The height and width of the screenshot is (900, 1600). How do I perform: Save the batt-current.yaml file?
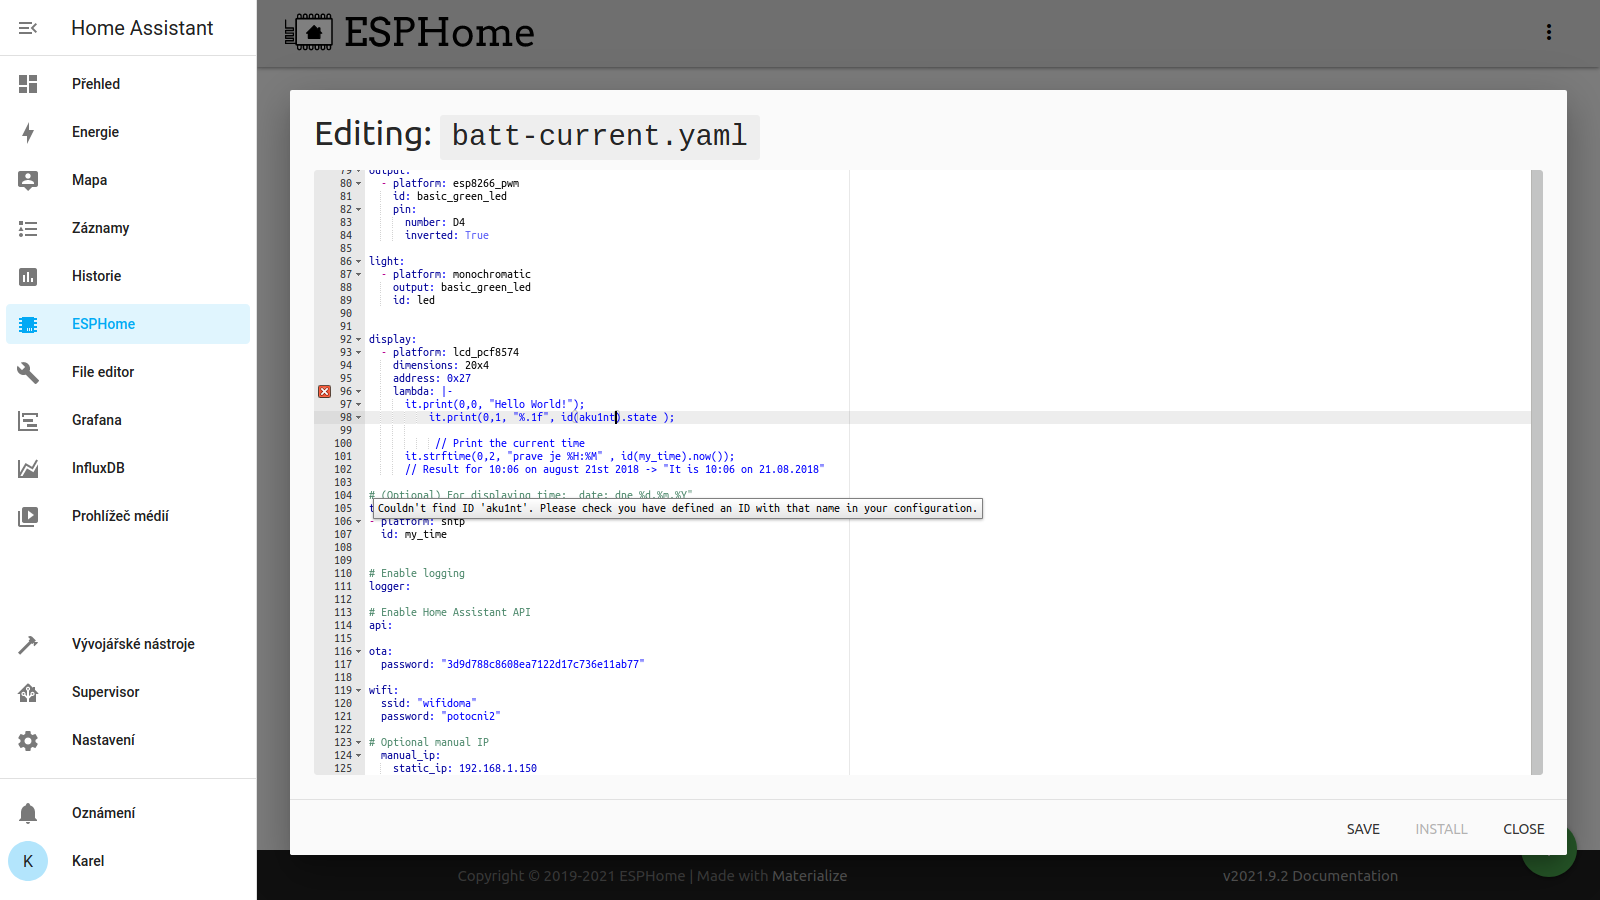click(x=1363, y=829)
